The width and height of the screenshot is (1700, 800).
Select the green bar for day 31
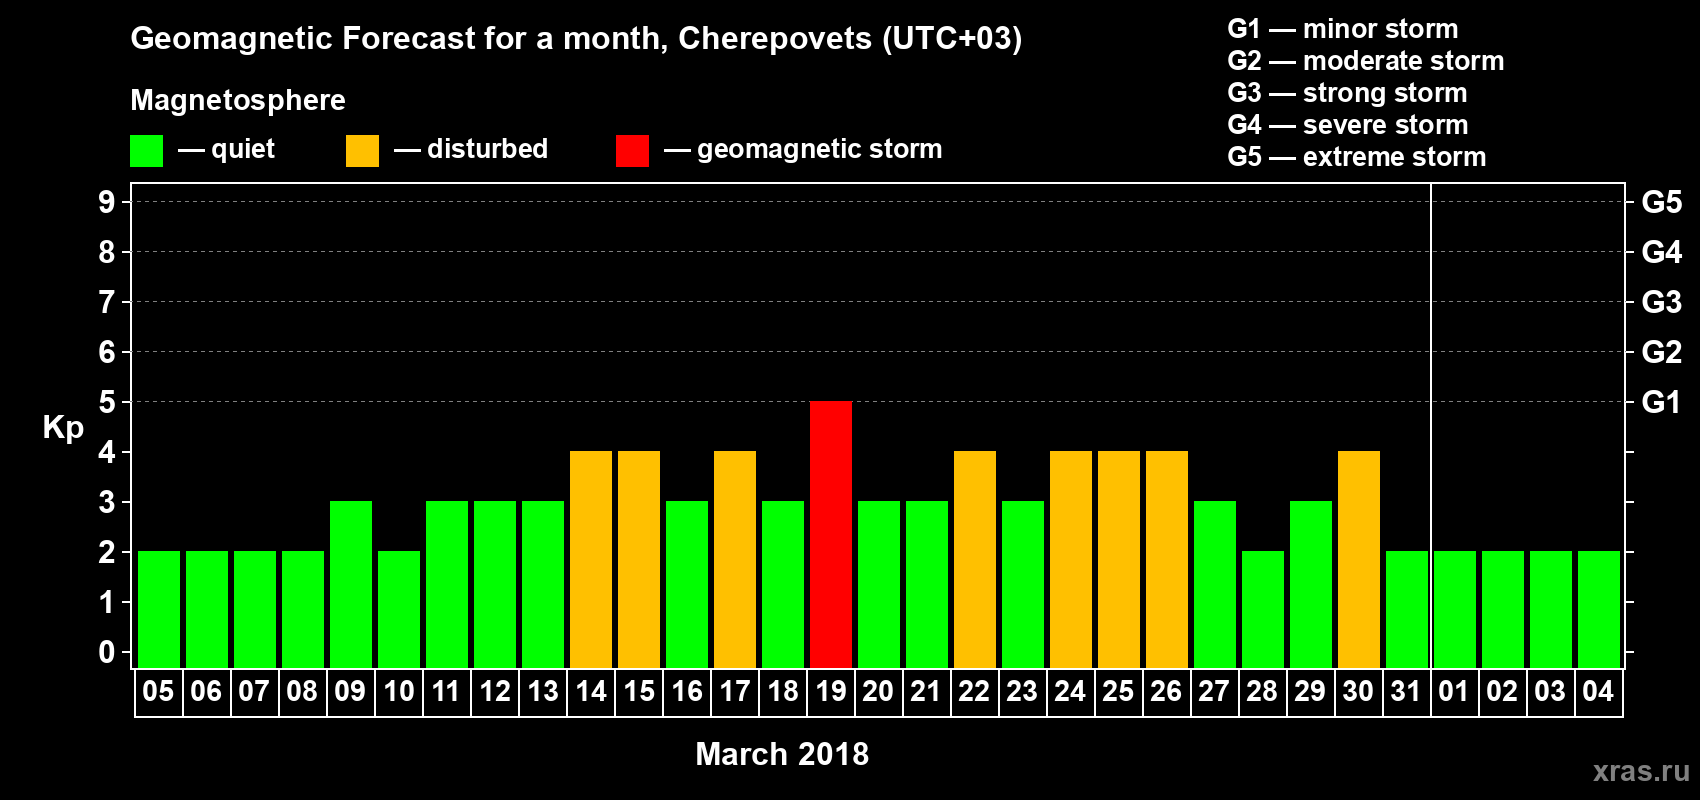[x=1407, y=609]
